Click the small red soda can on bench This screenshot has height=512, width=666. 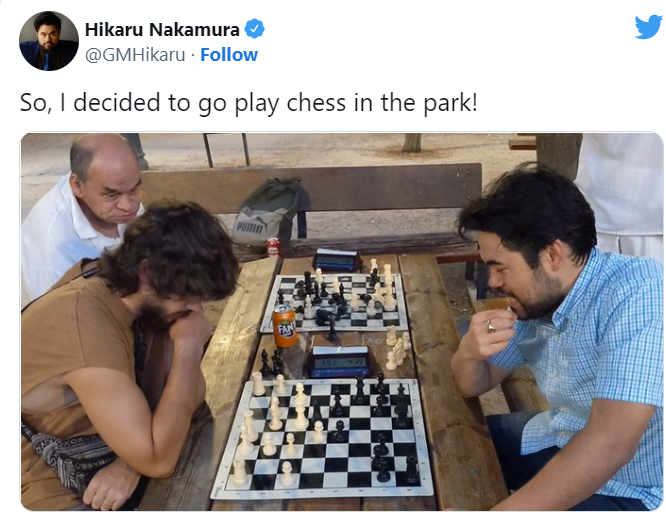273,246
